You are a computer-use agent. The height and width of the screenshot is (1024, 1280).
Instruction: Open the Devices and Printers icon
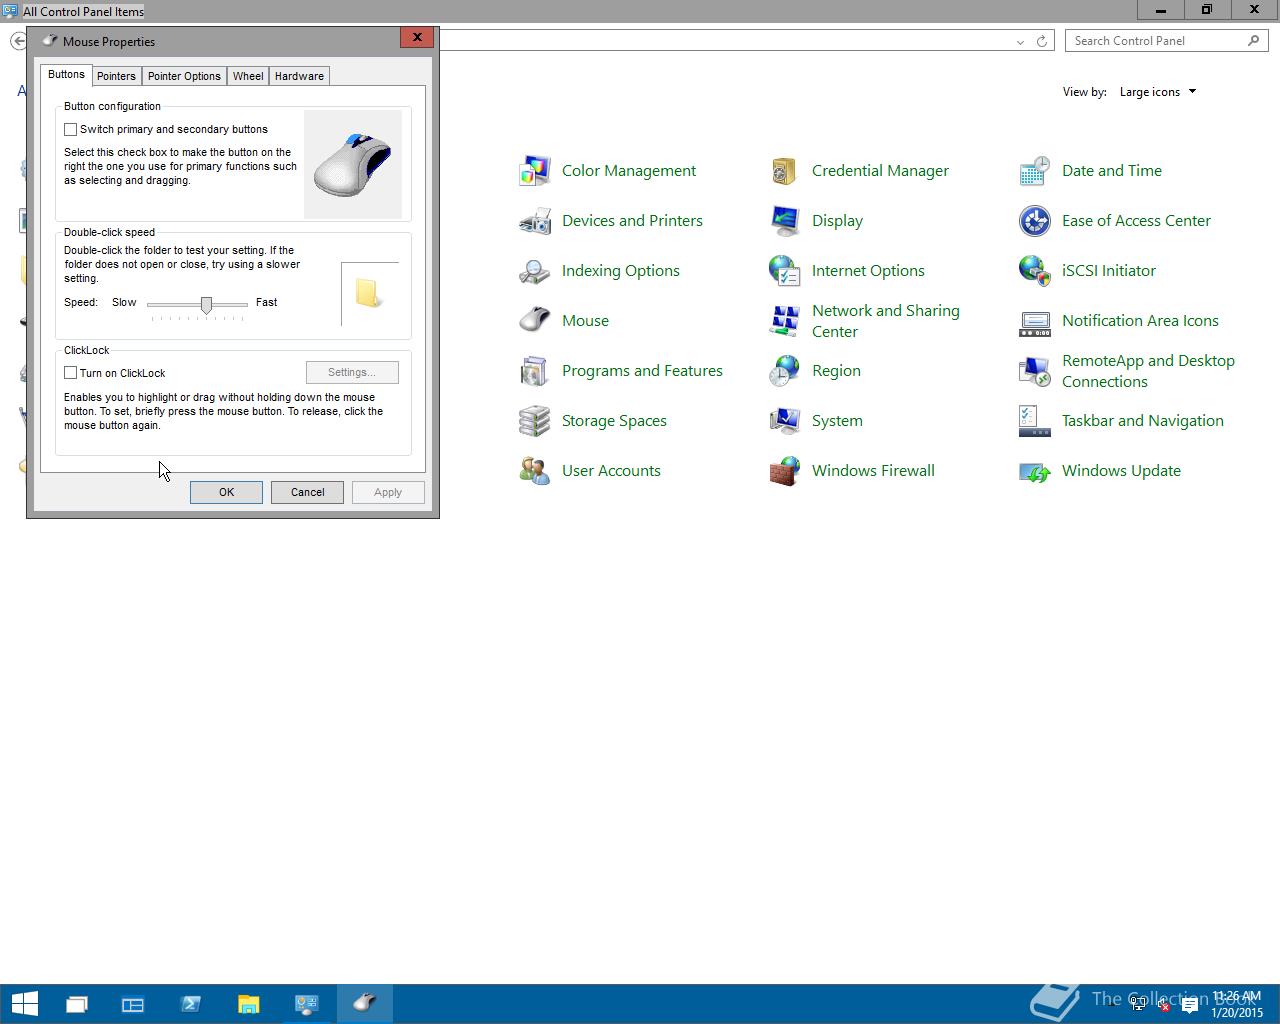click(535, 221)
